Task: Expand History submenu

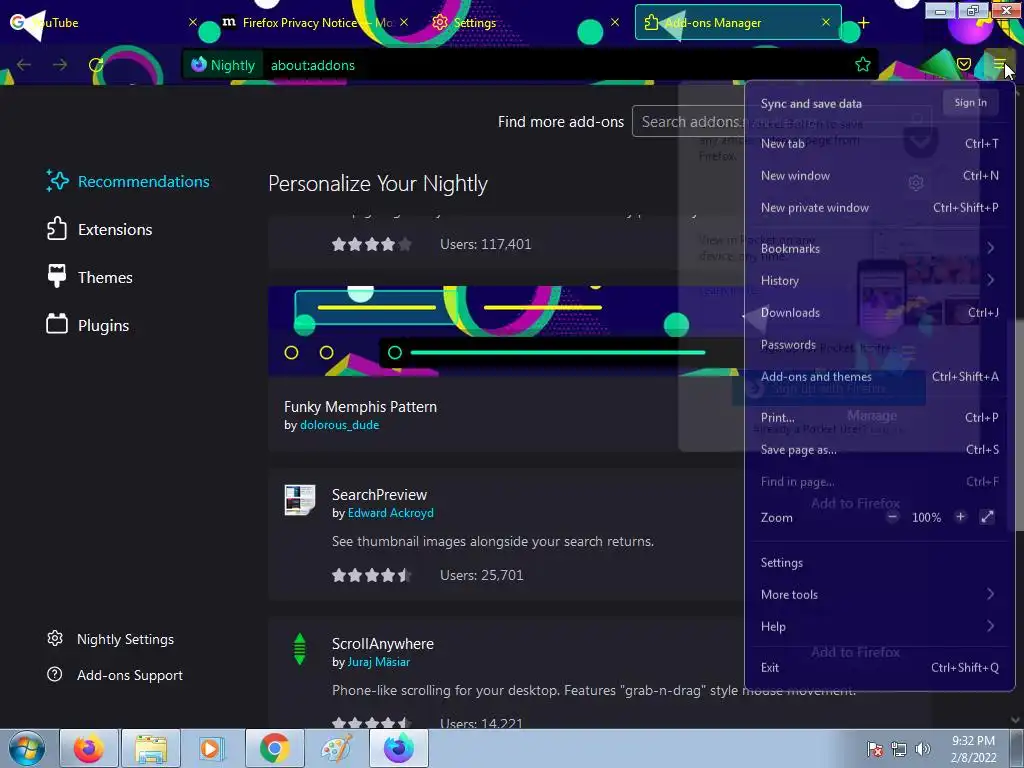Action: 879,281
